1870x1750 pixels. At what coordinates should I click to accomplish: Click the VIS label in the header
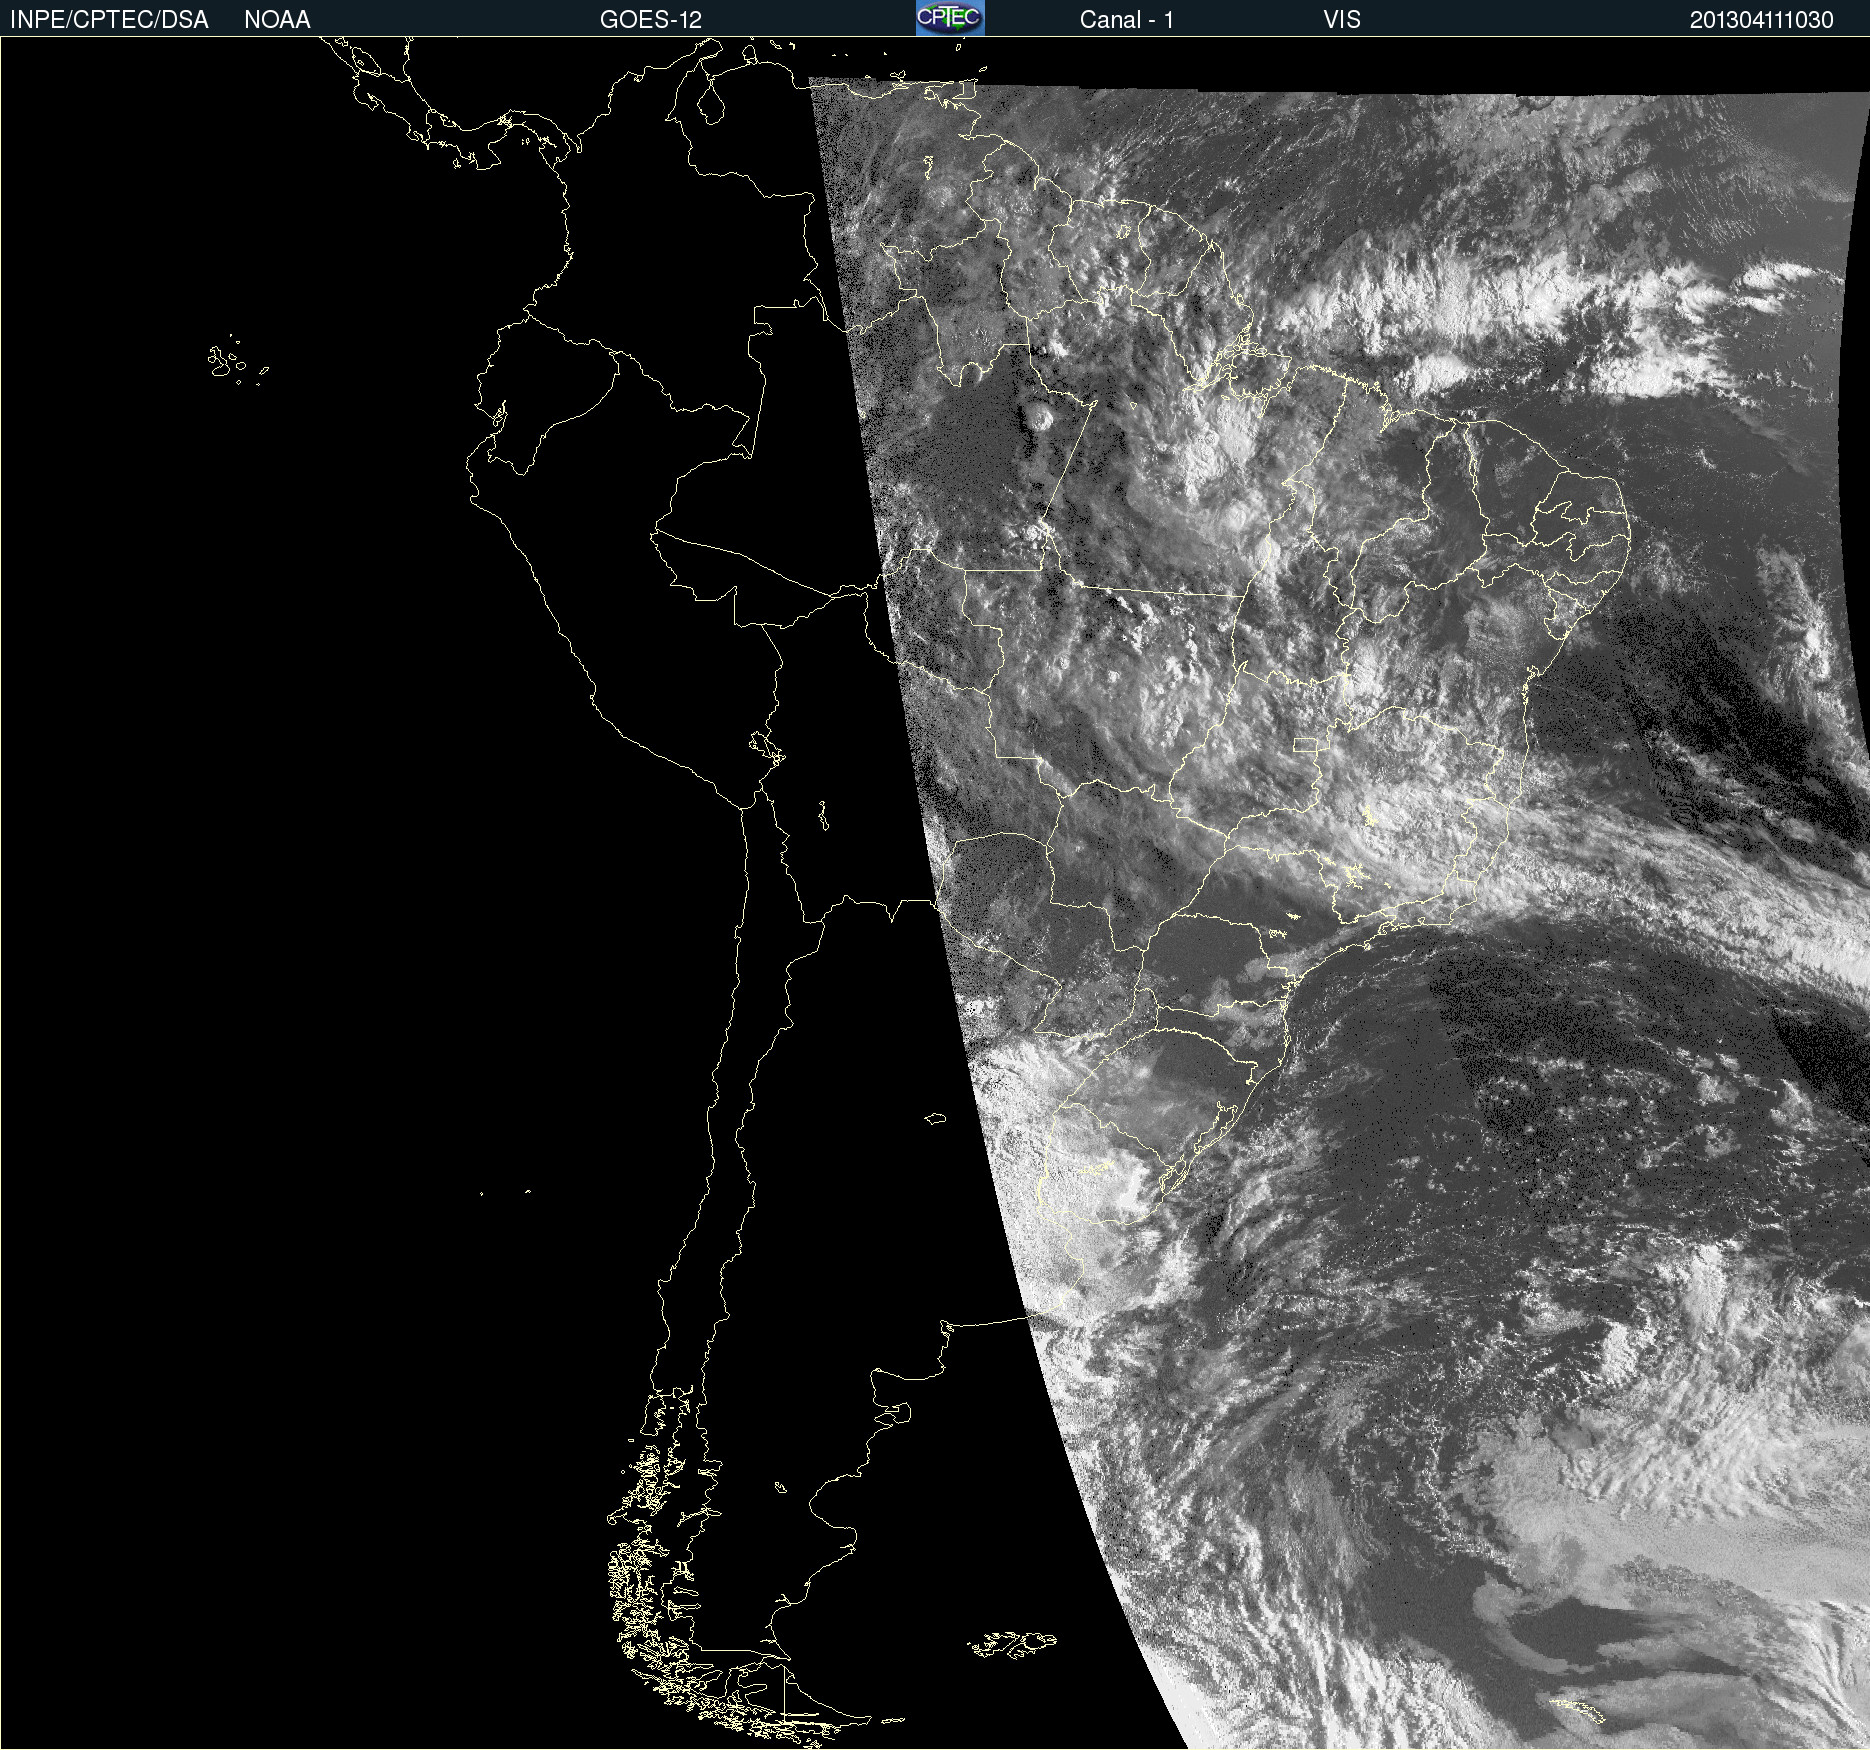click(x=1342, y=20)
